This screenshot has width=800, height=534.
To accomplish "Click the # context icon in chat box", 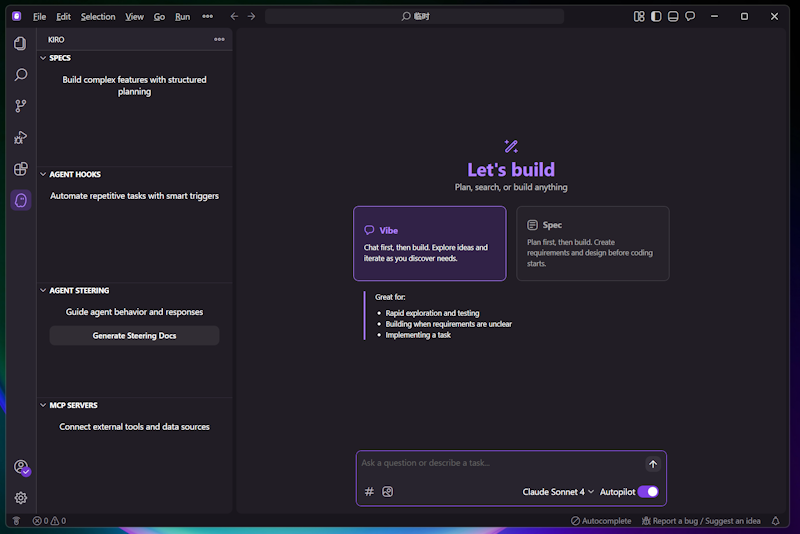I will point(369,491).
